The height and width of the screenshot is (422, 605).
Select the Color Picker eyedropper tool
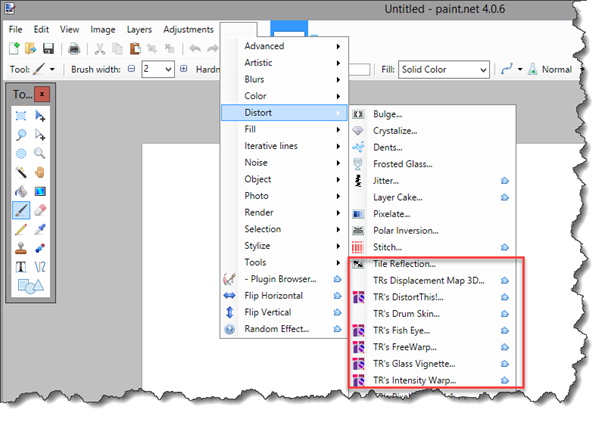40,229
